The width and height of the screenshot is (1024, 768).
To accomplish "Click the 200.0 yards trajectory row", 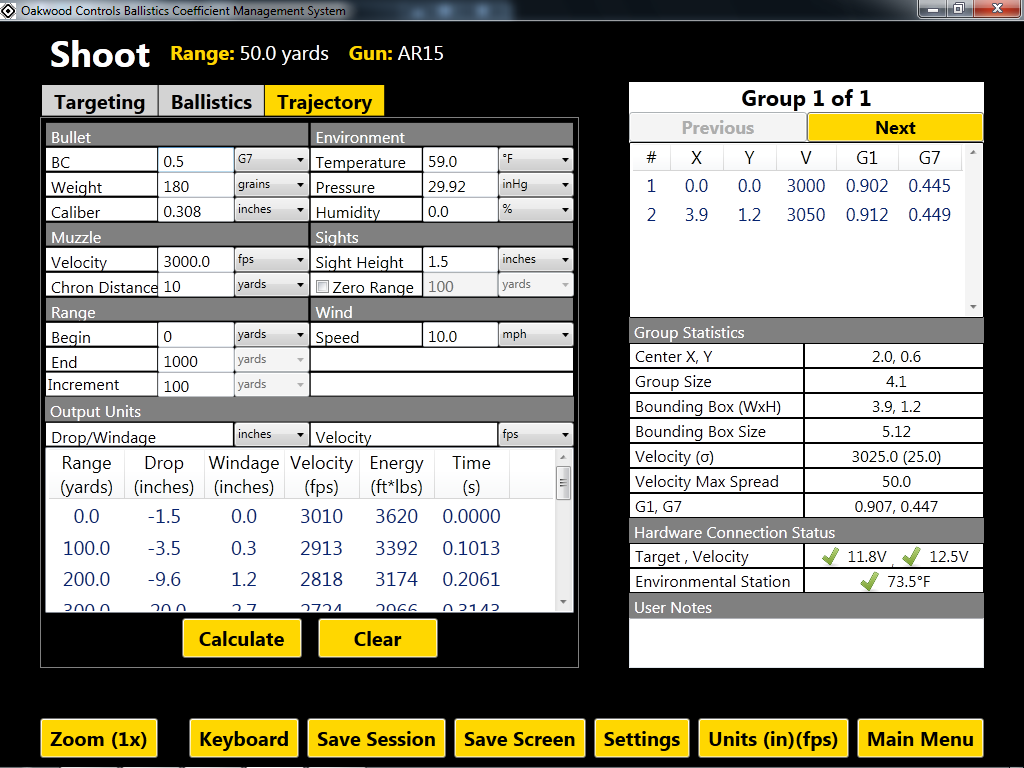I will [300, 579].
